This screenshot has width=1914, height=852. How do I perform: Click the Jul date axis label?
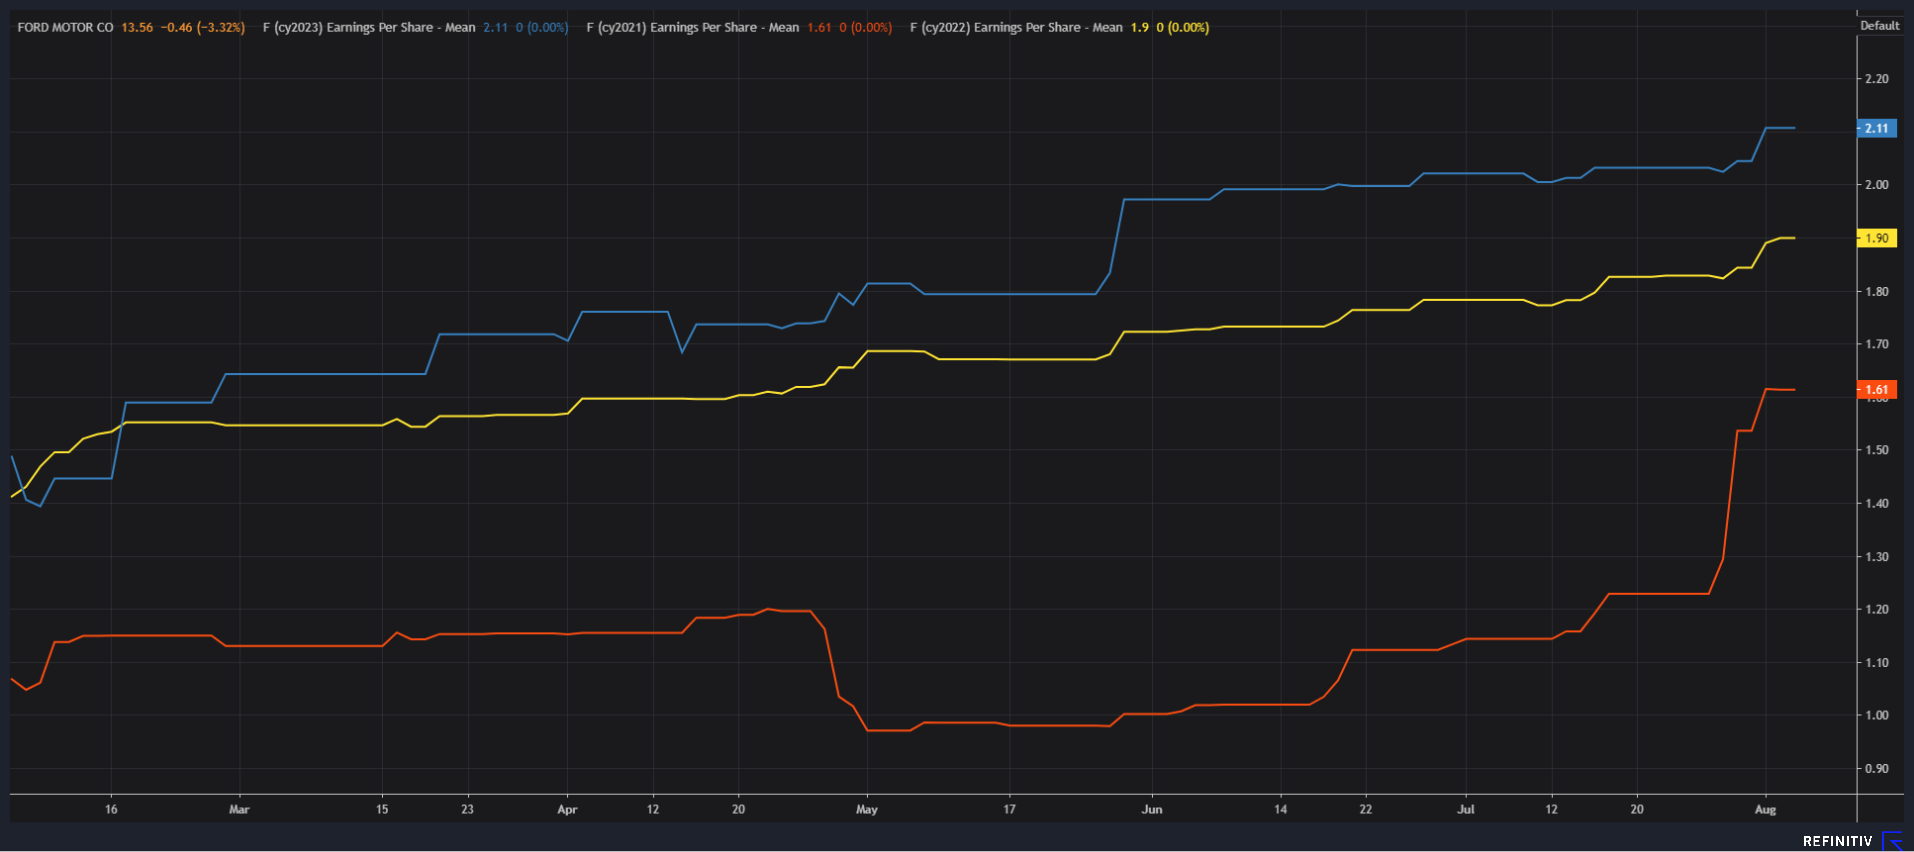[1466, 809]
